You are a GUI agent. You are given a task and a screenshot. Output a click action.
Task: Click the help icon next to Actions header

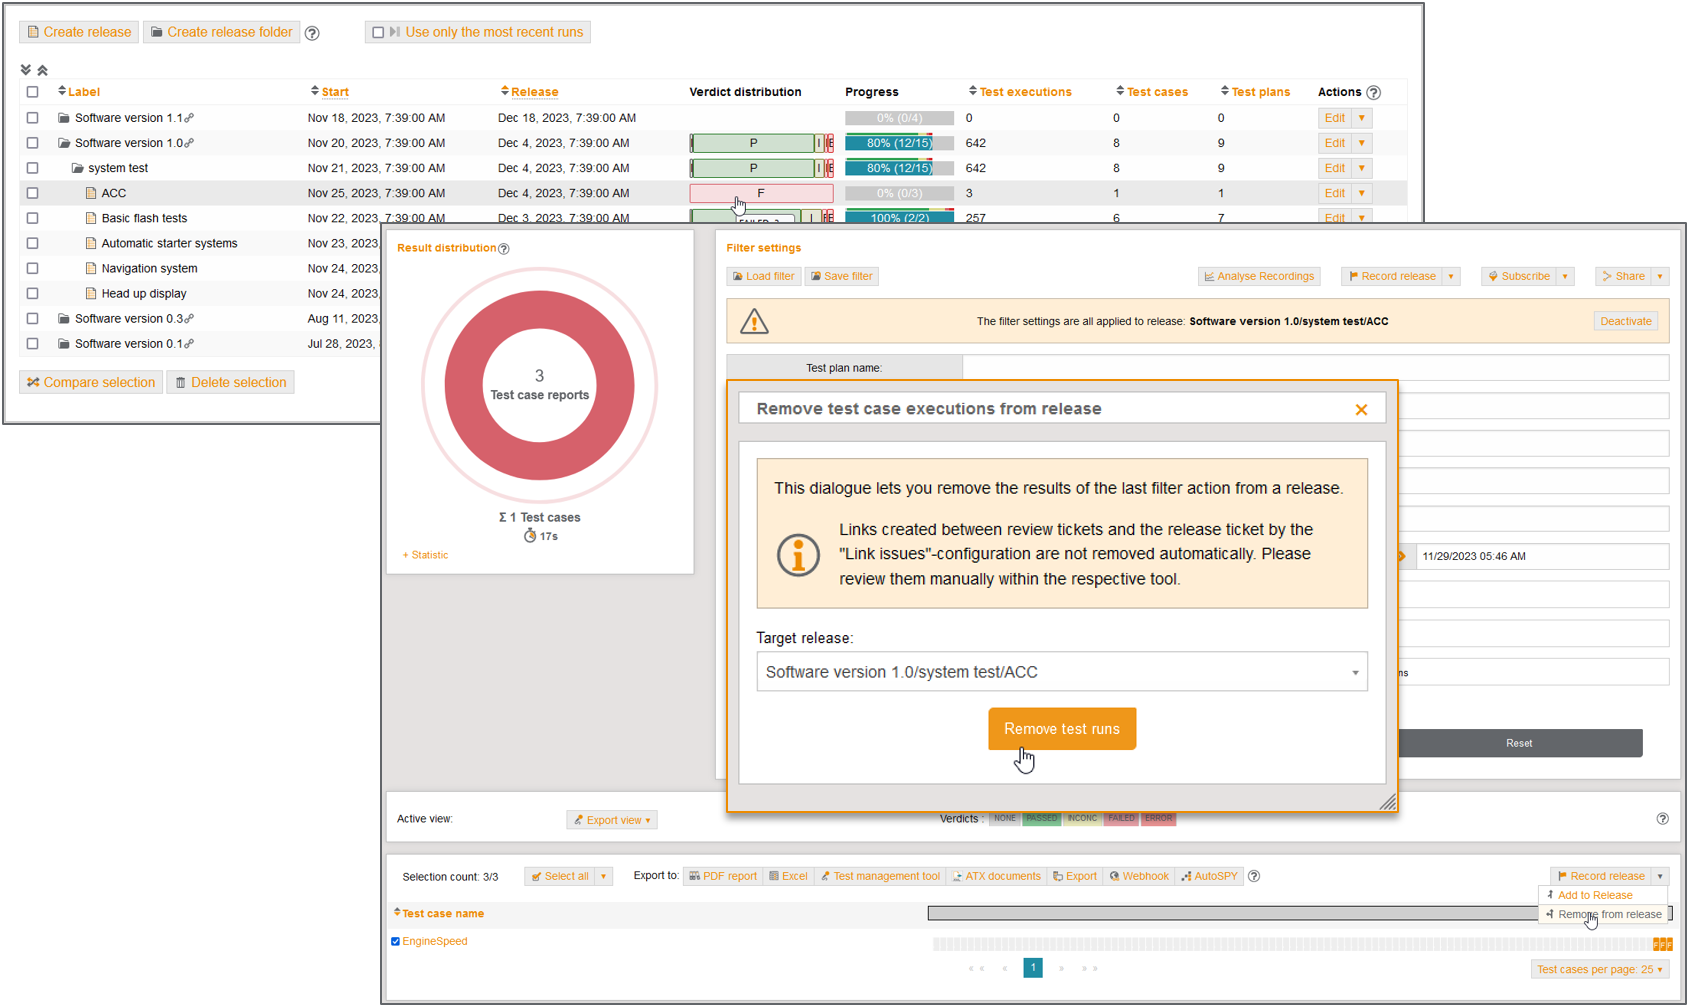pyautogui.click(x=1374, y=92)
